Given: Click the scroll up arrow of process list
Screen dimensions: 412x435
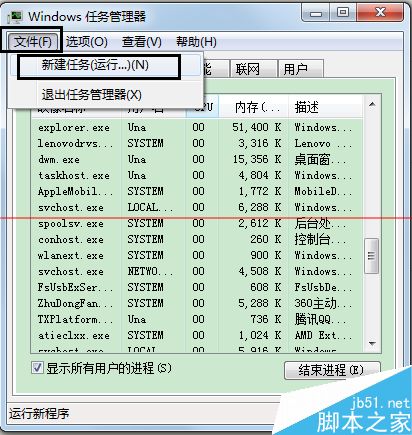Looking at the screenshot, I should pyautogui.click(x=372, y=105).
